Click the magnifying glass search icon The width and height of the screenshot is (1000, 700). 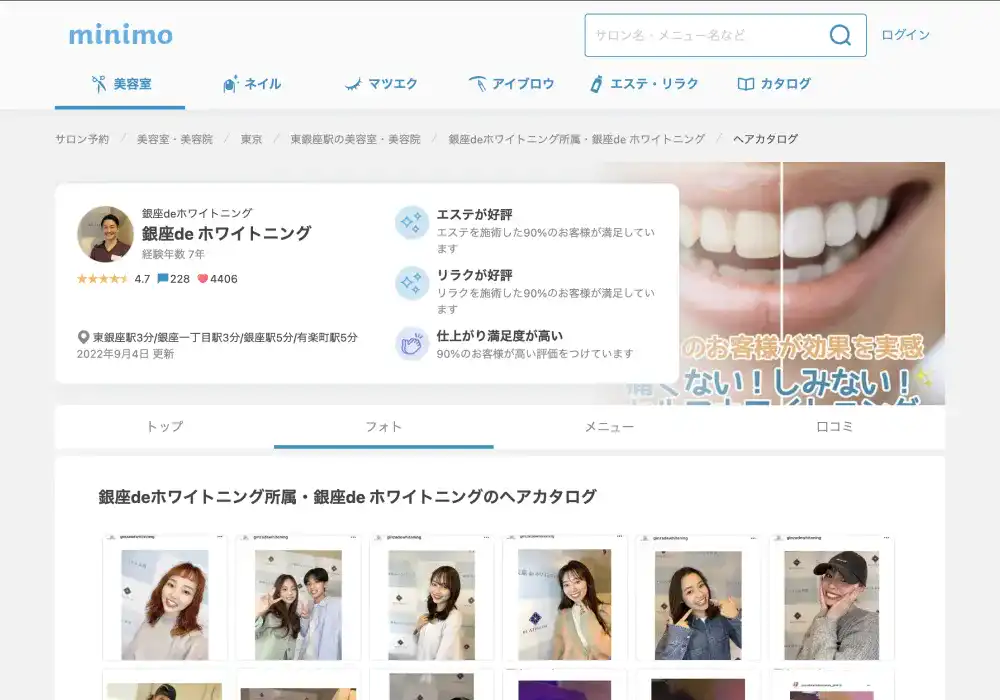(x=840, y=36)
